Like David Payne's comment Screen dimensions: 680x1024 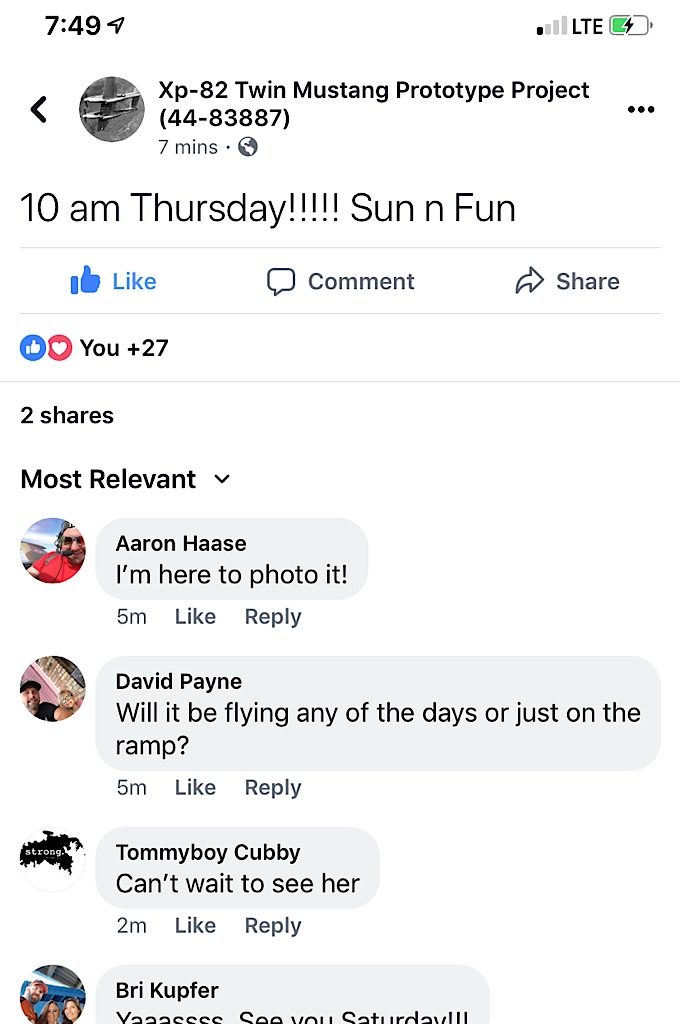tap(195, 788)
